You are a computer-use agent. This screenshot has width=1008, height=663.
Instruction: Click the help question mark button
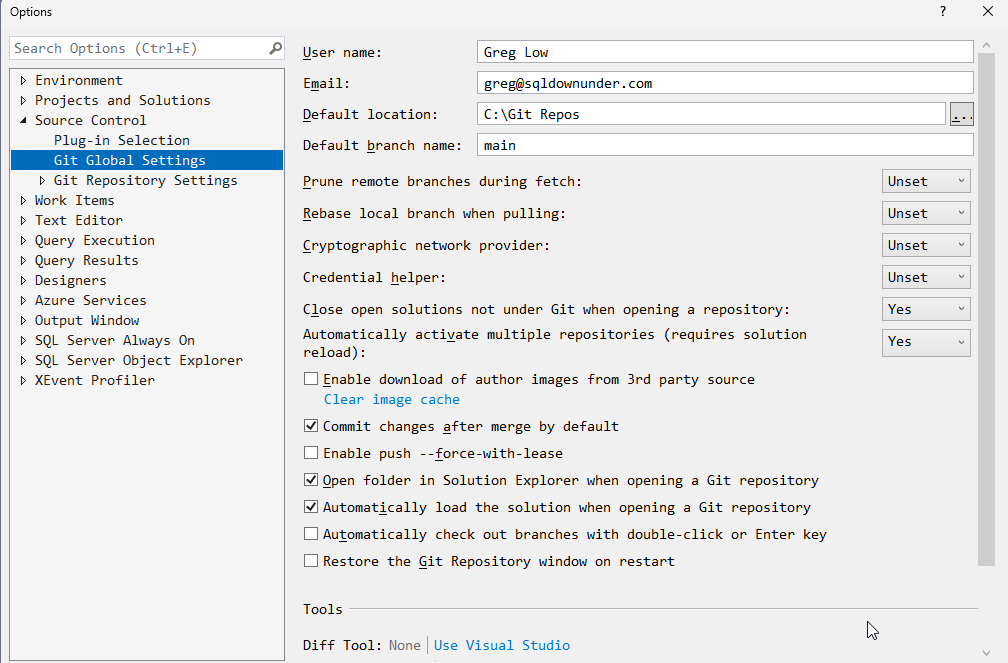(x=942, y=12)
